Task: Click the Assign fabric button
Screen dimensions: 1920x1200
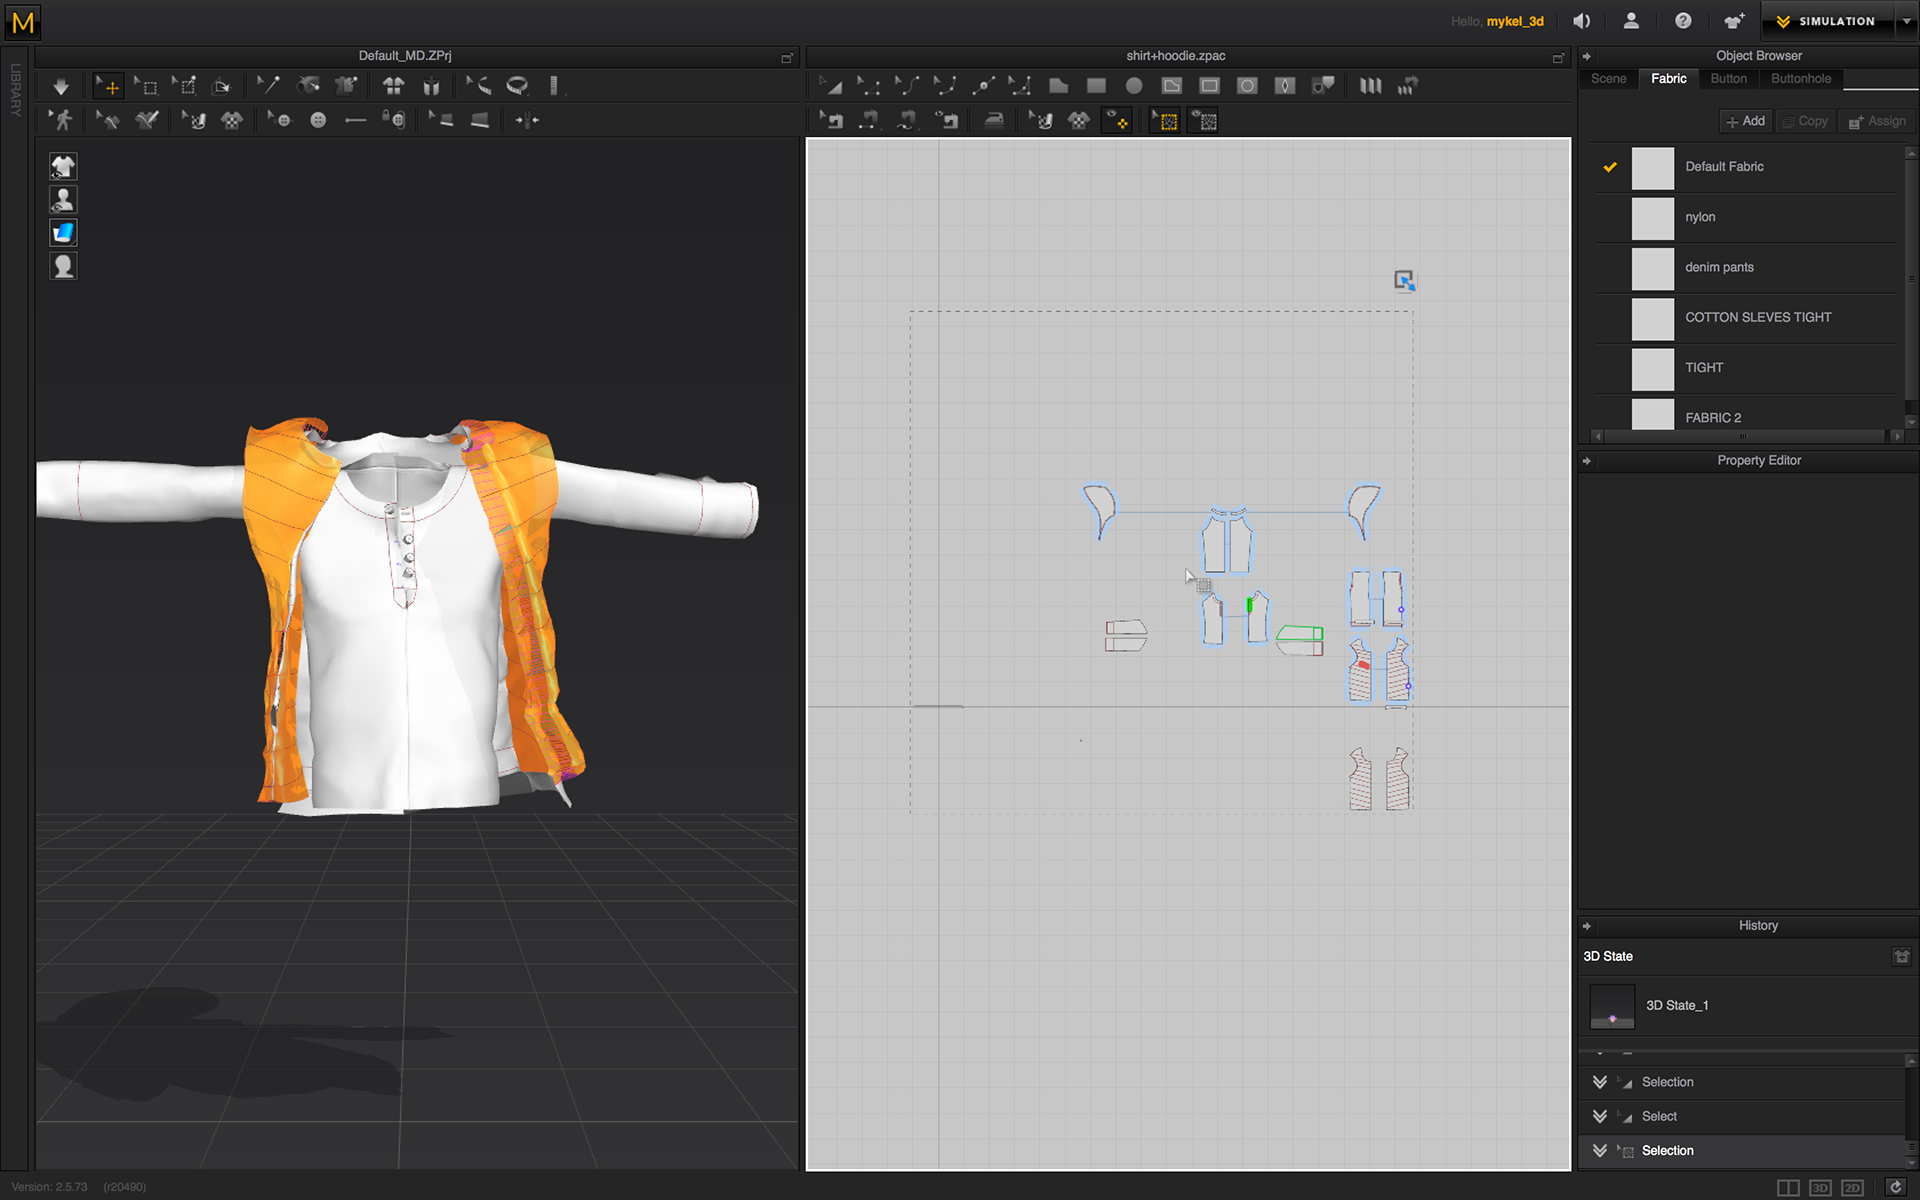Action: tap(1877, 121)
